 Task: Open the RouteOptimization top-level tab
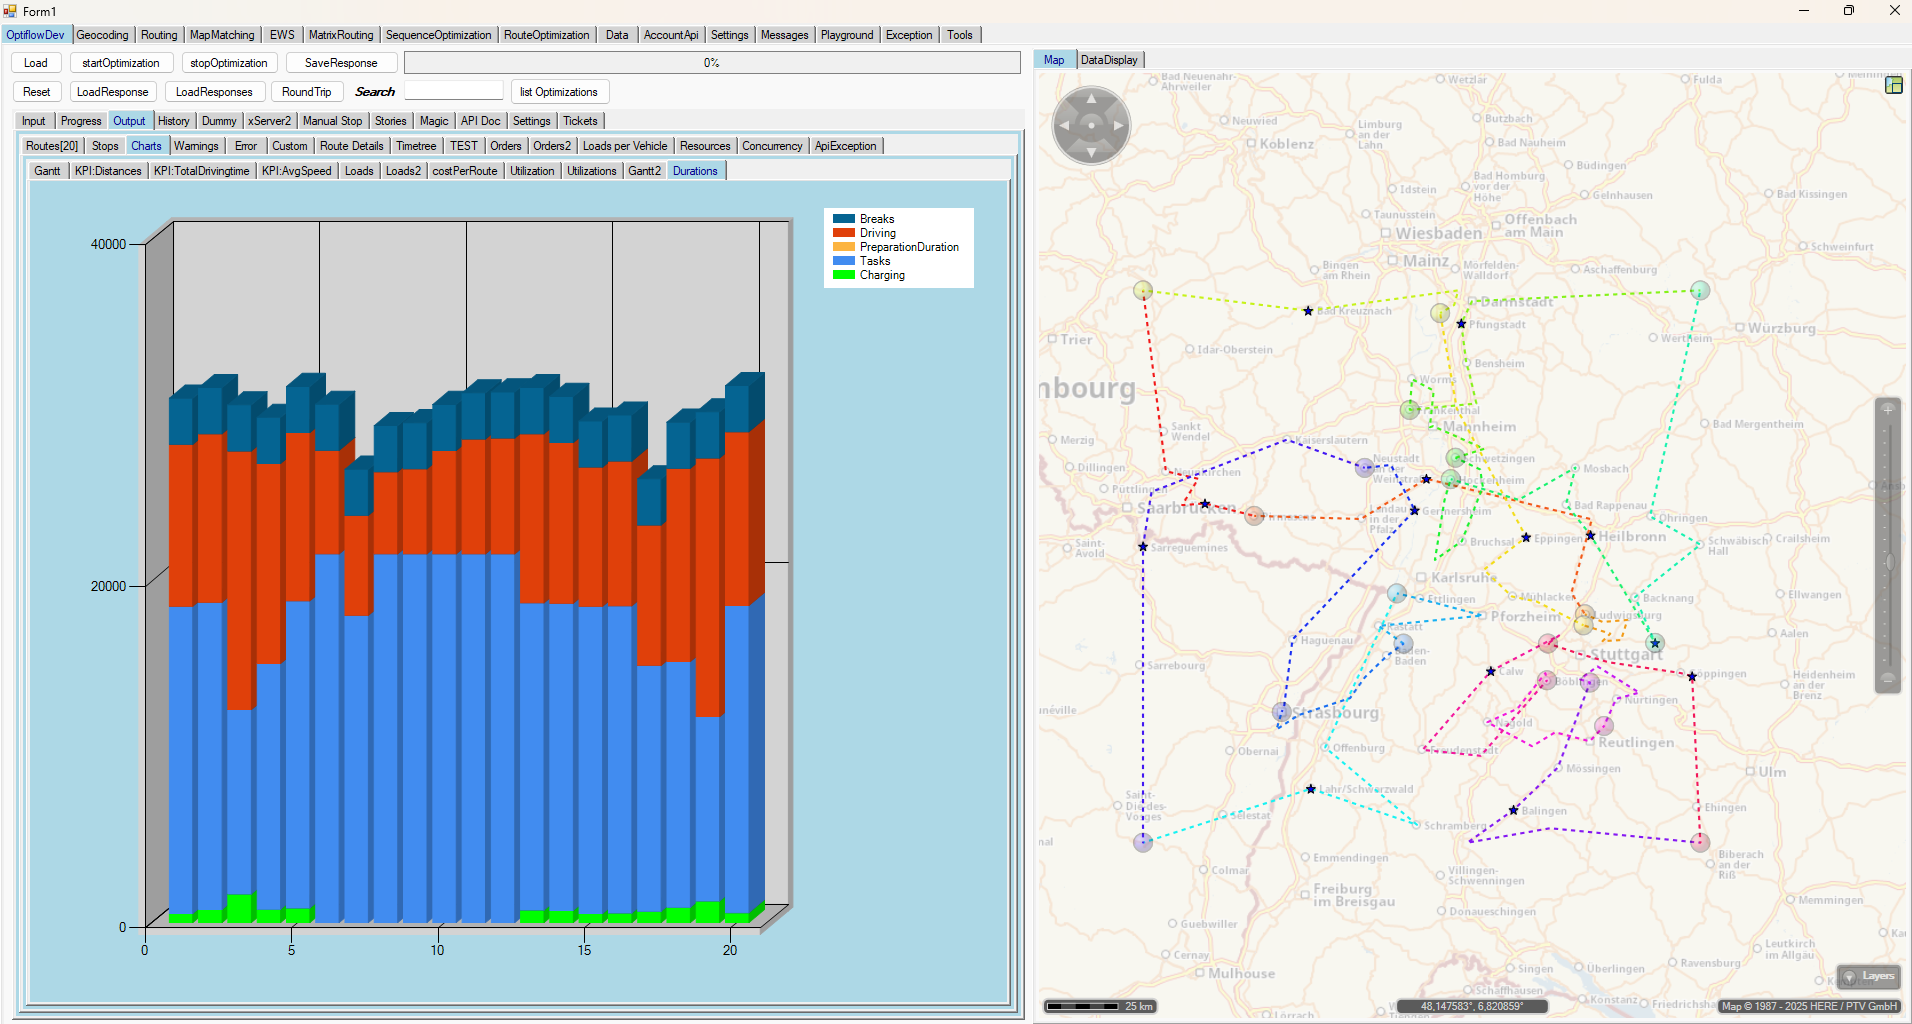(546, 35)
